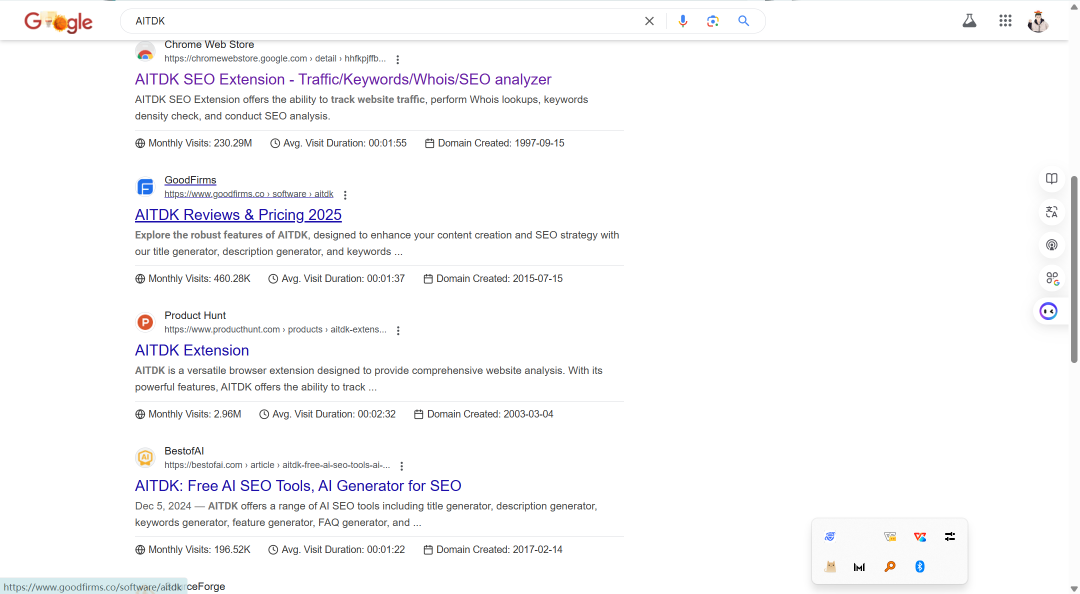Click the goodfirms.co software aitdk URL

click(x=249, y=194)
